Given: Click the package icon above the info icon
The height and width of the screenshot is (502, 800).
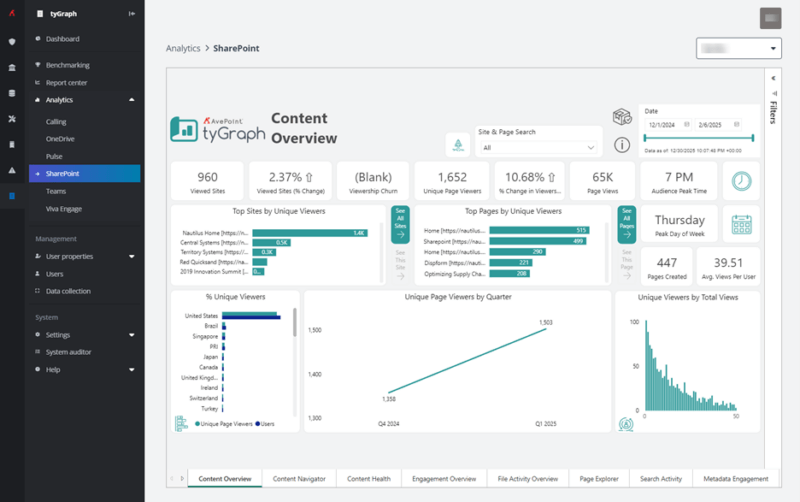Looking at the screenshot, I should (622, 117).
